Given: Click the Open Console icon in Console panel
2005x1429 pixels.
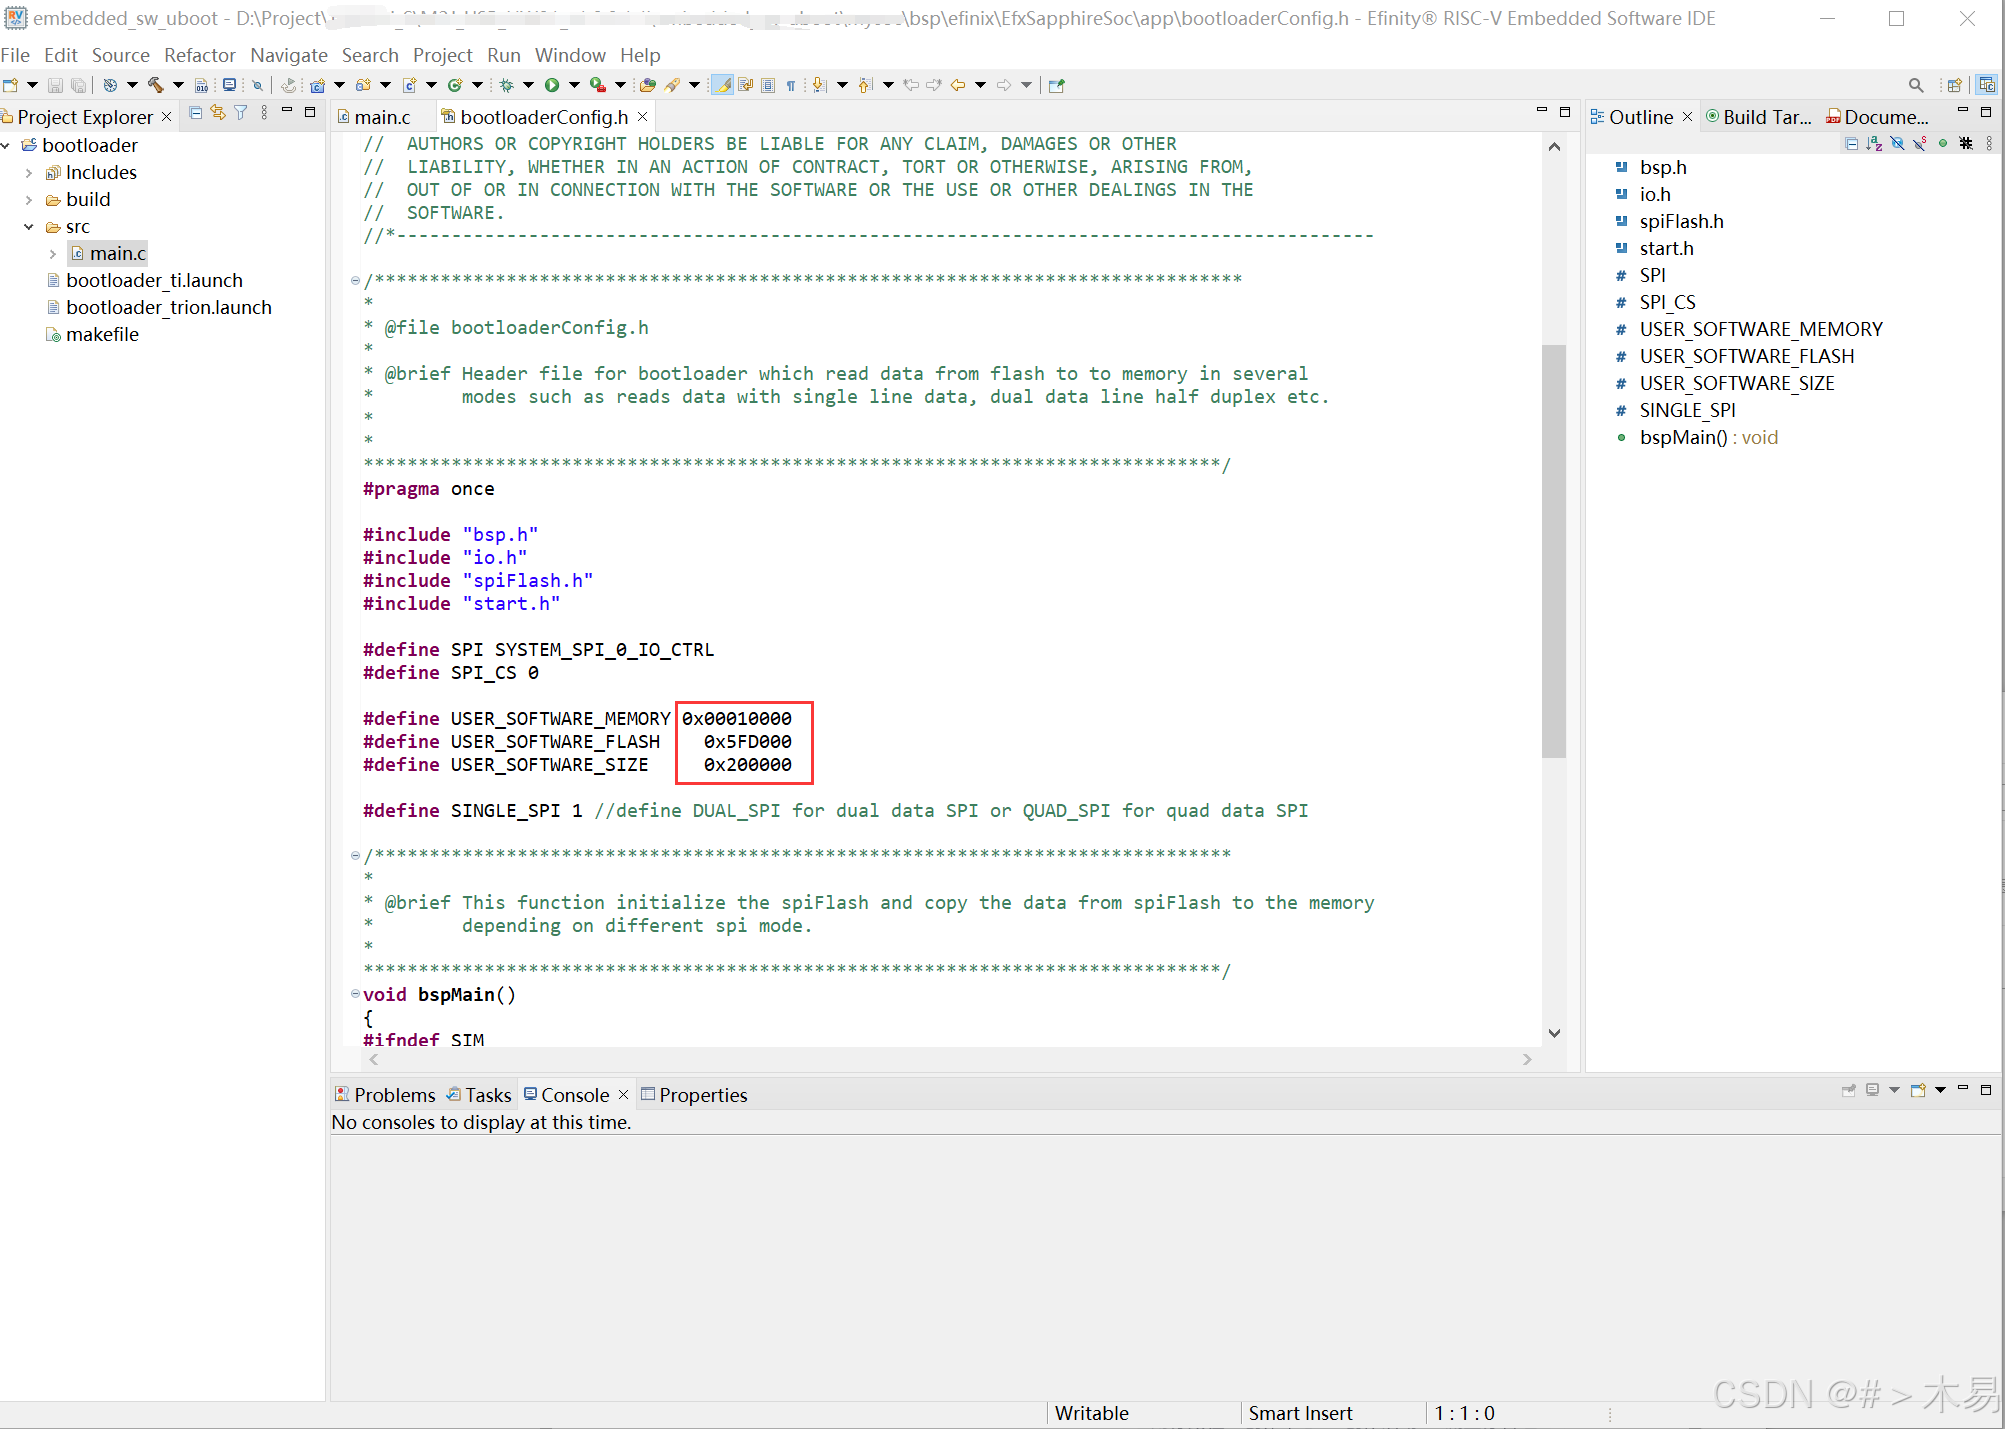Looking at the screenshot, I should click(1918, 1090).
